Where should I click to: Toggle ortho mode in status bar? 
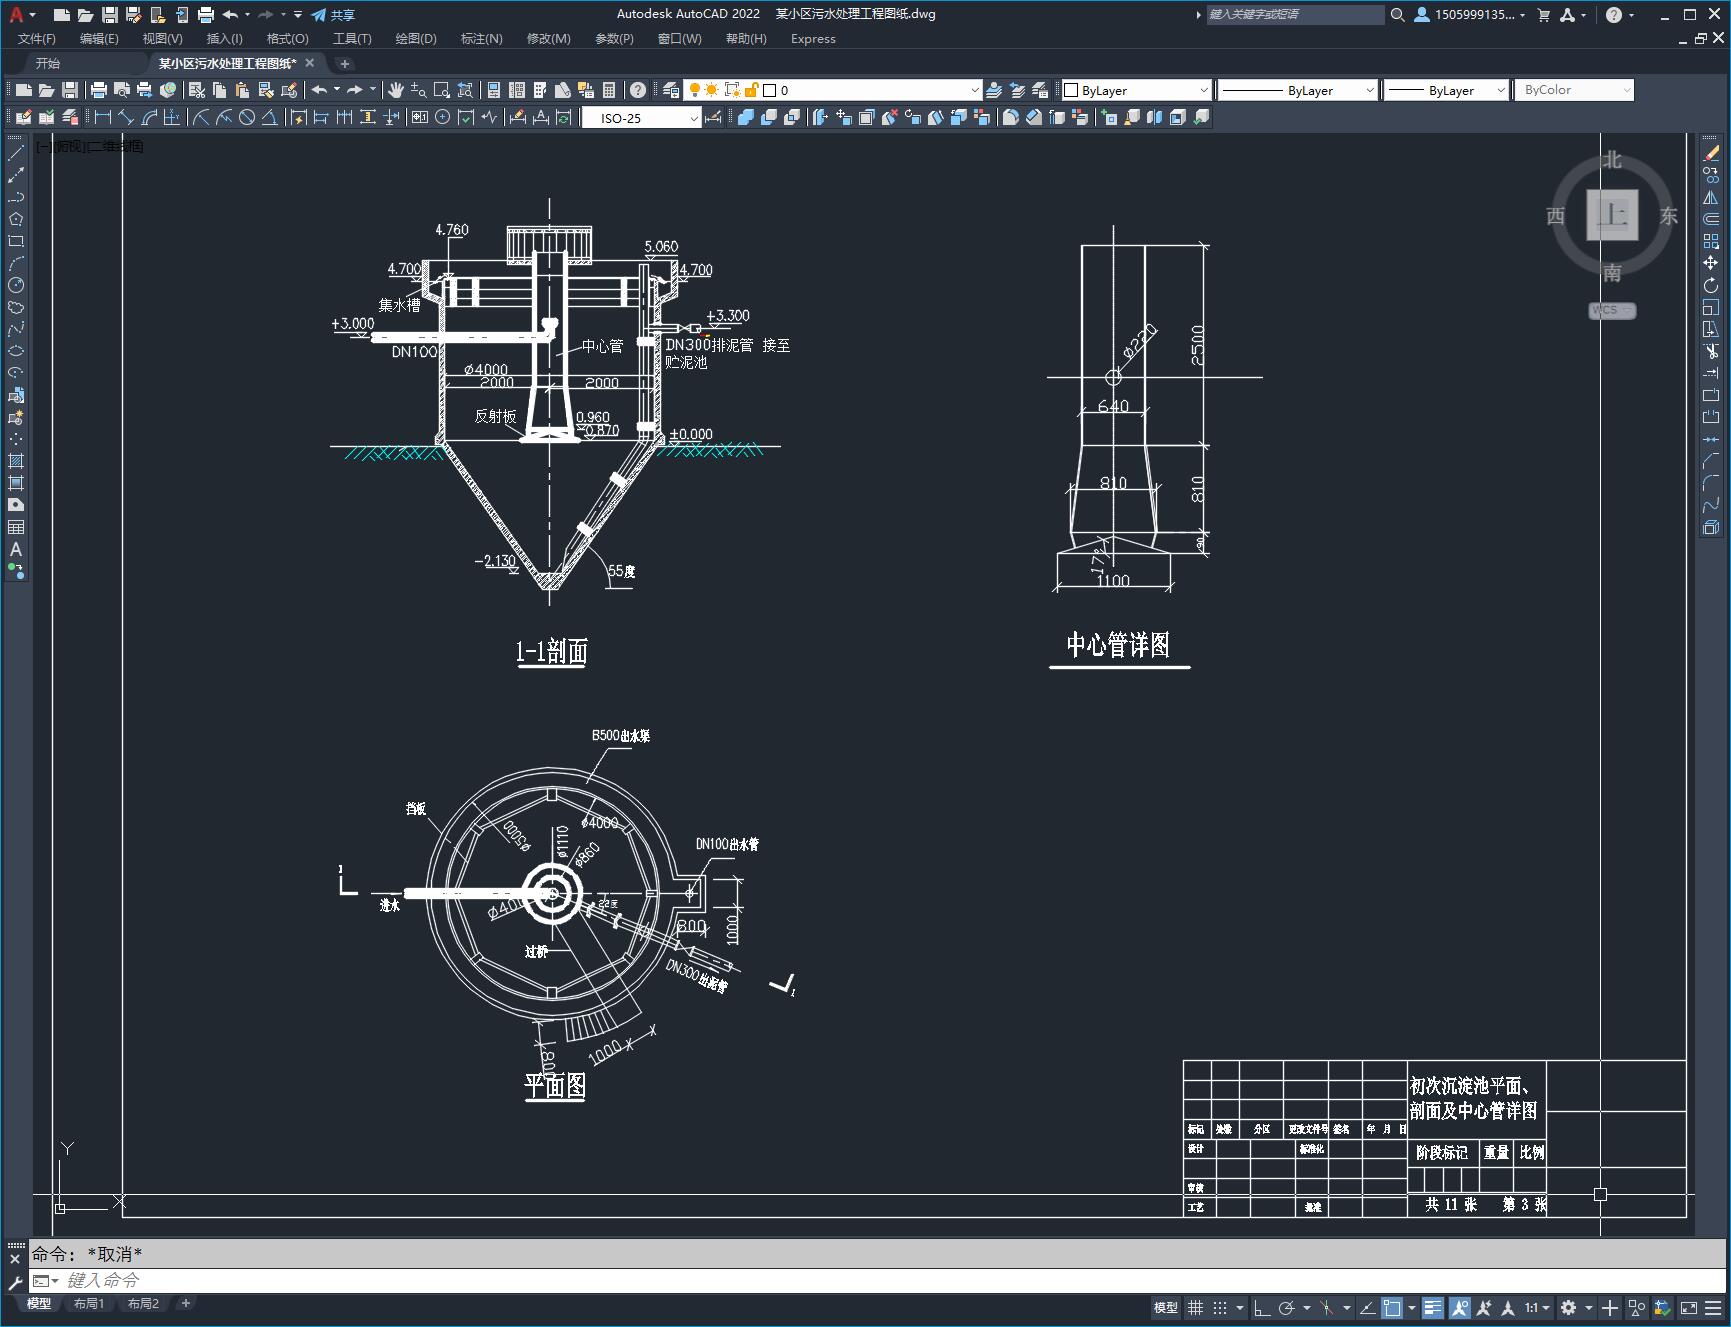tap(1262, 1307)
